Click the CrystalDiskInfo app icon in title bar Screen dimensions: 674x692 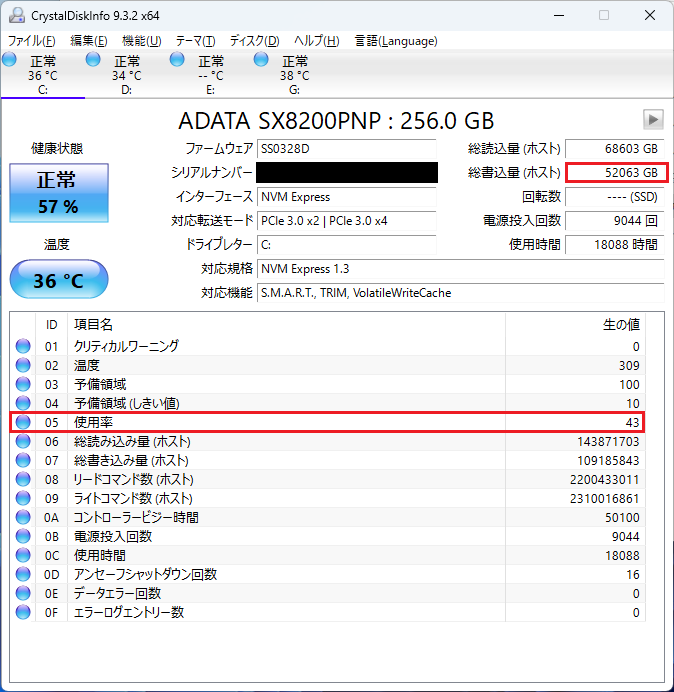(17, 15)
